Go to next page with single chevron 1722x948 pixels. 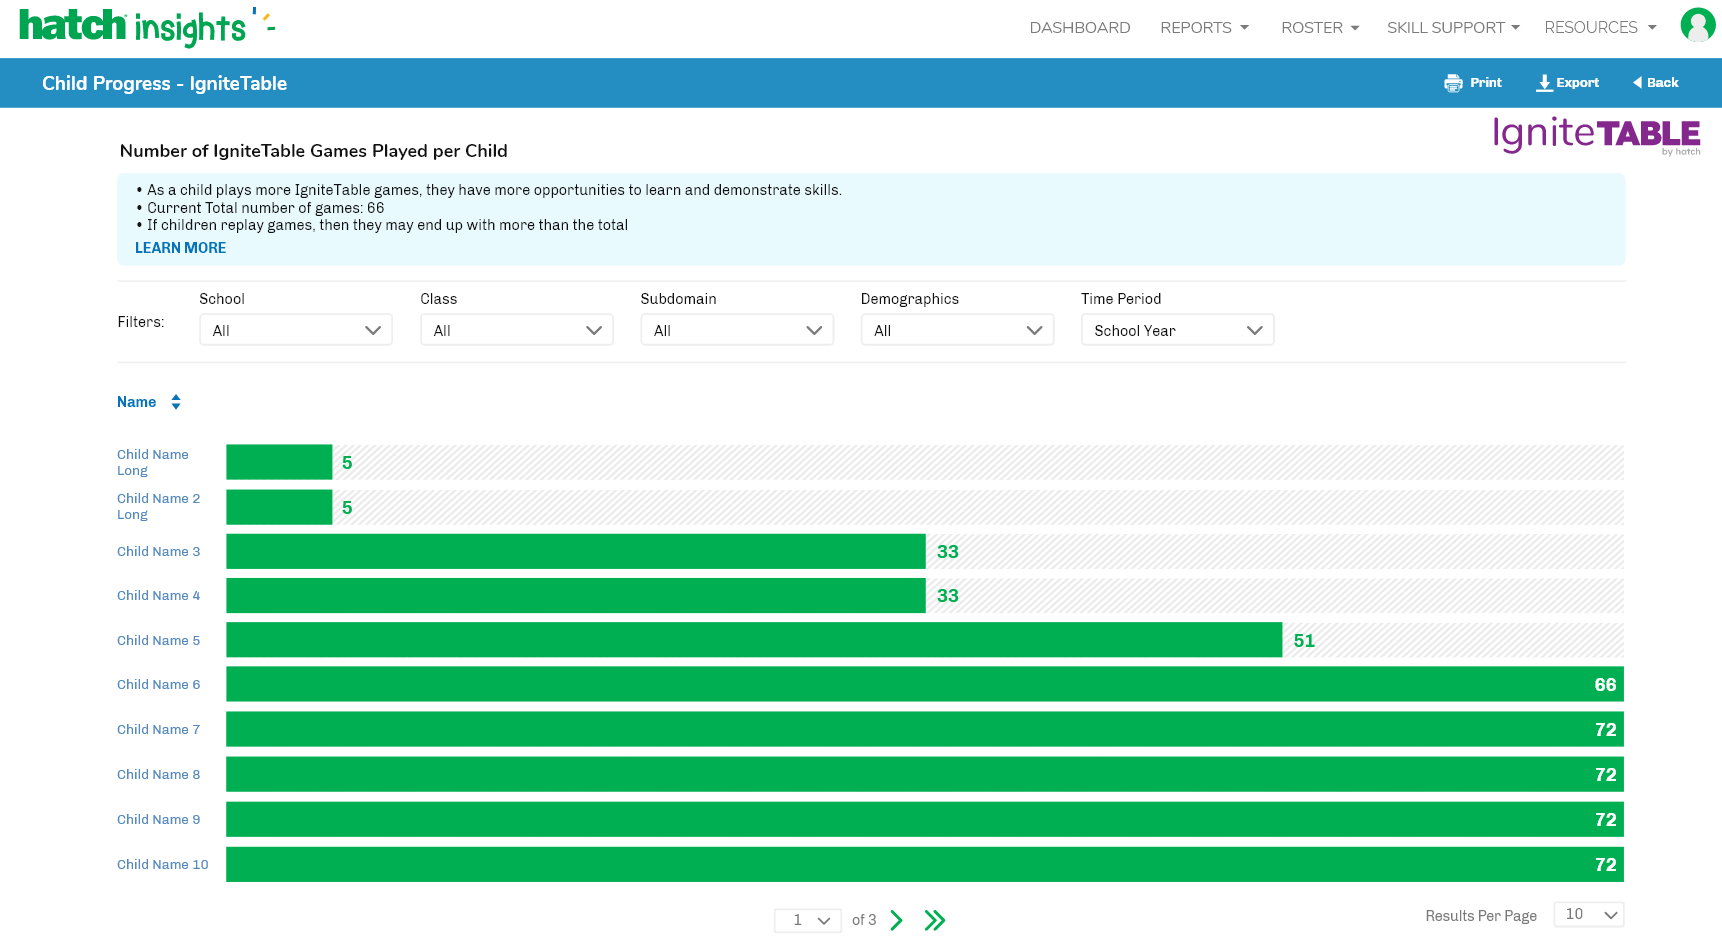tap(896, 920)
